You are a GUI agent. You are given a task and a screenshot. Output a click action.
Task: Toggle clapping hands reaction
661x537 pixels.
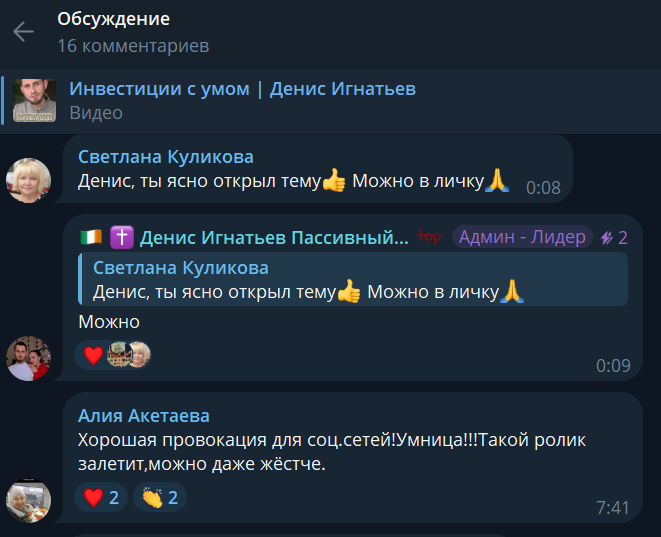pyautogui.click(x=160, y=497)
